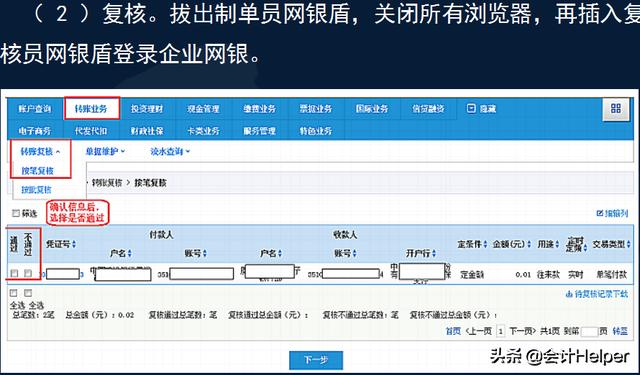Open the 账户查询 menu tab
Viewport: 640px width, 375px height.
point(35,109)
